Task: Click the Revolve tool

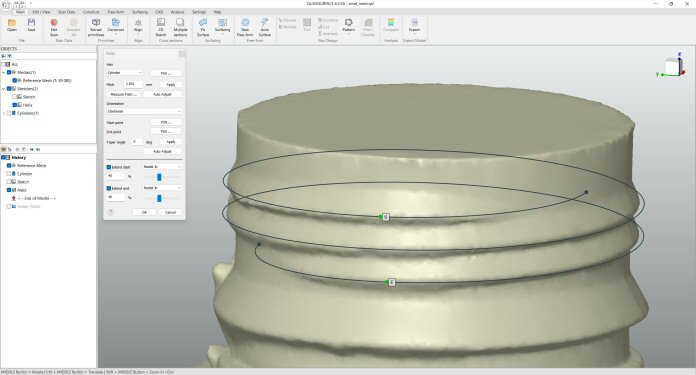Action: (287, 27)
